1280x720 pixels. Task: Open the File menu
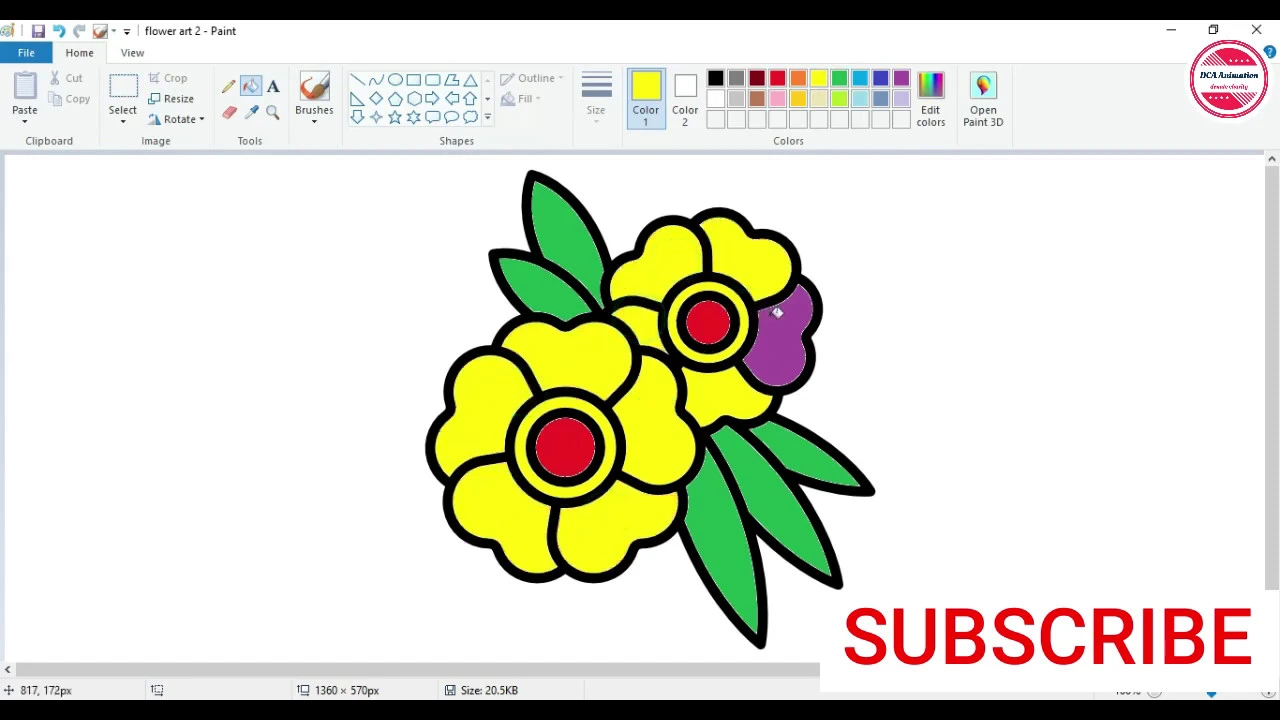point(26,53)
